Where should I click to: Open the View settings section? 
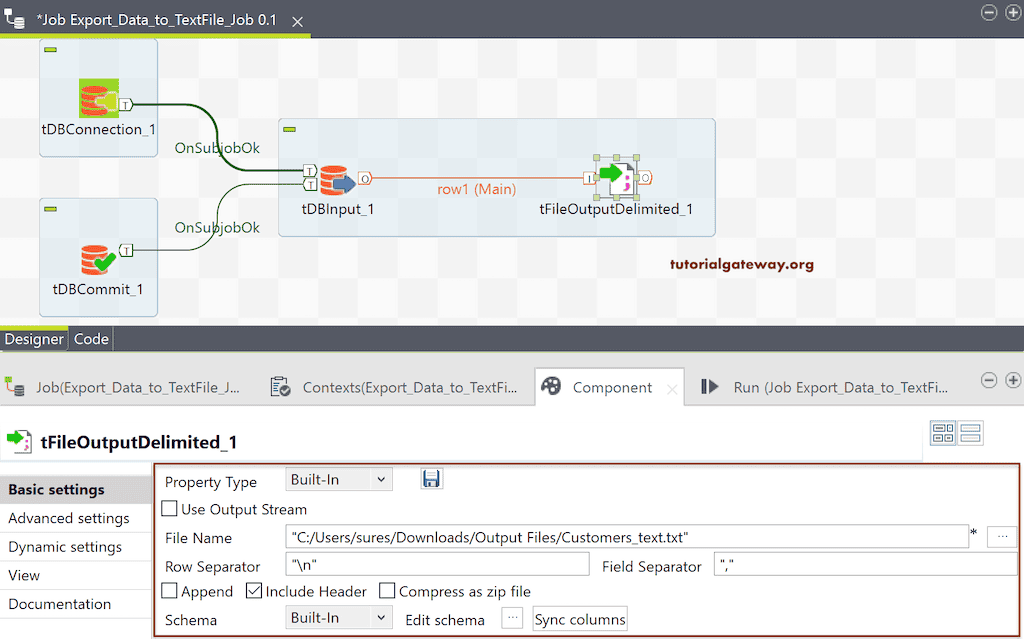click(x=76, y=576)
